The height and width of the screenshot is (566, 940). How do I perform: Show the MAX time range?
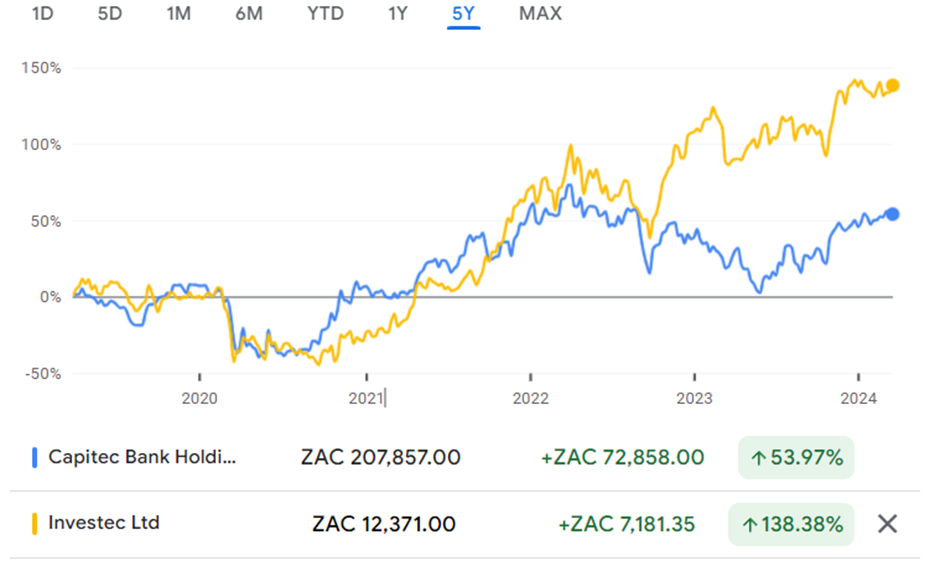point(540,14)
